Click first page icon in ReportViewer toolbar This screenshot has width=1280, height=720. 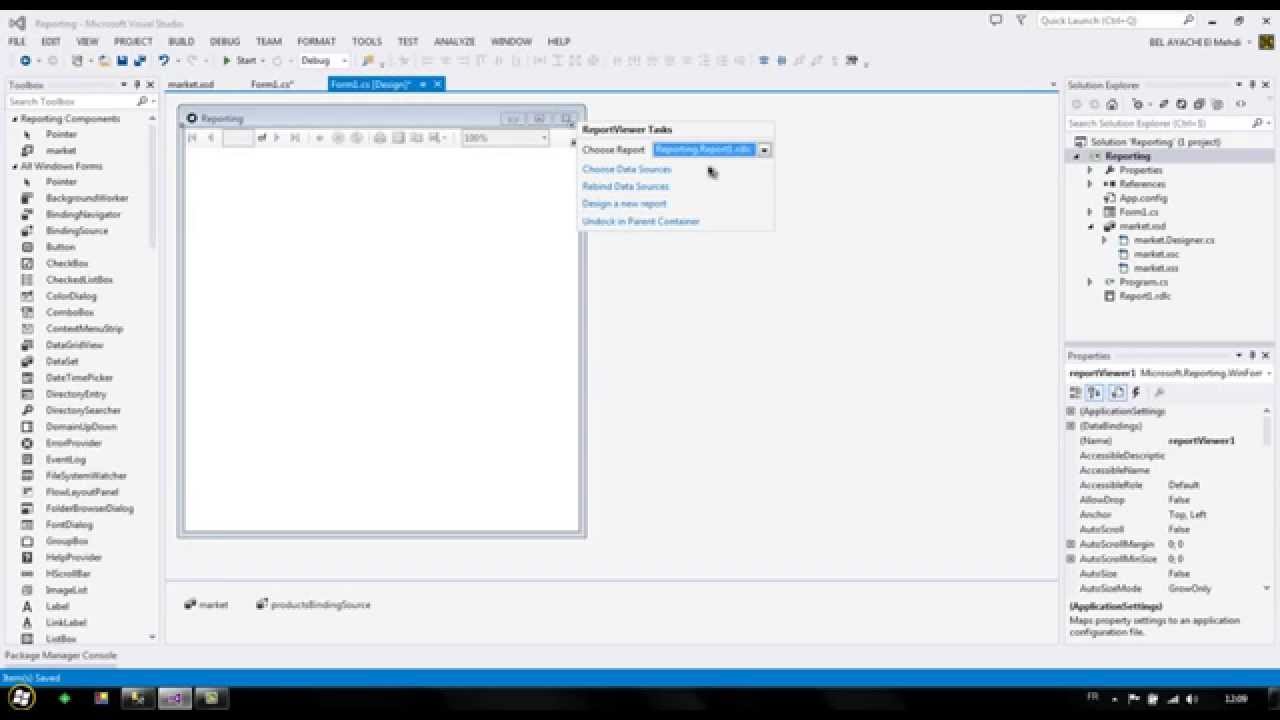(193, 138)
